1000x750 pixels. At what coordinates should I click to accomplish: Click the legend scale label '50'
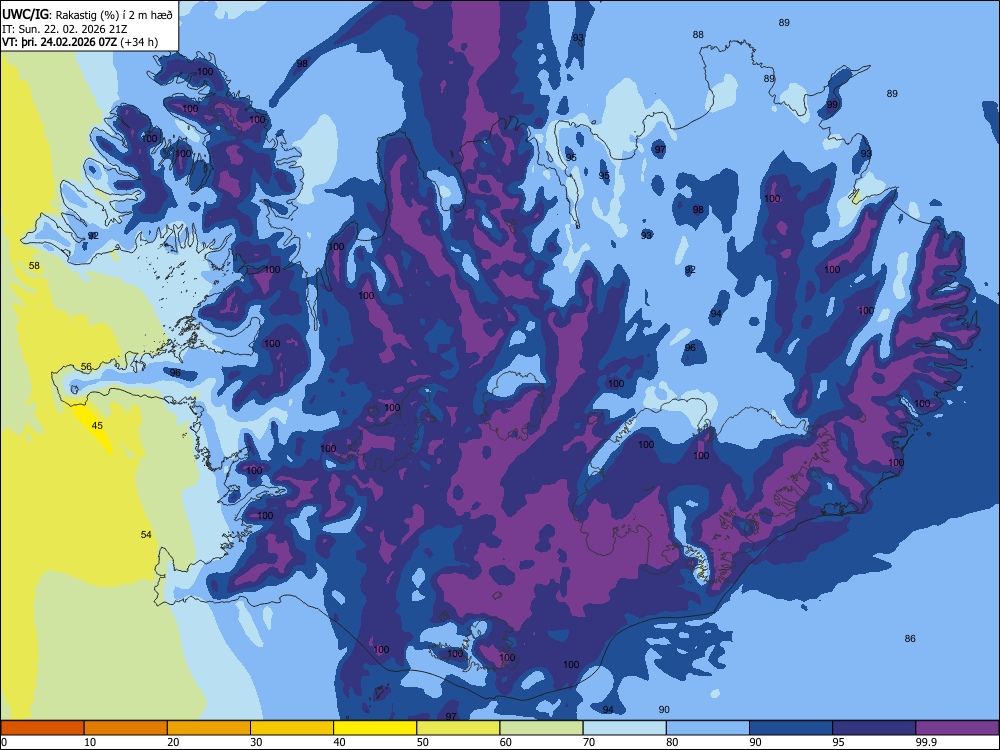[423, 742]
